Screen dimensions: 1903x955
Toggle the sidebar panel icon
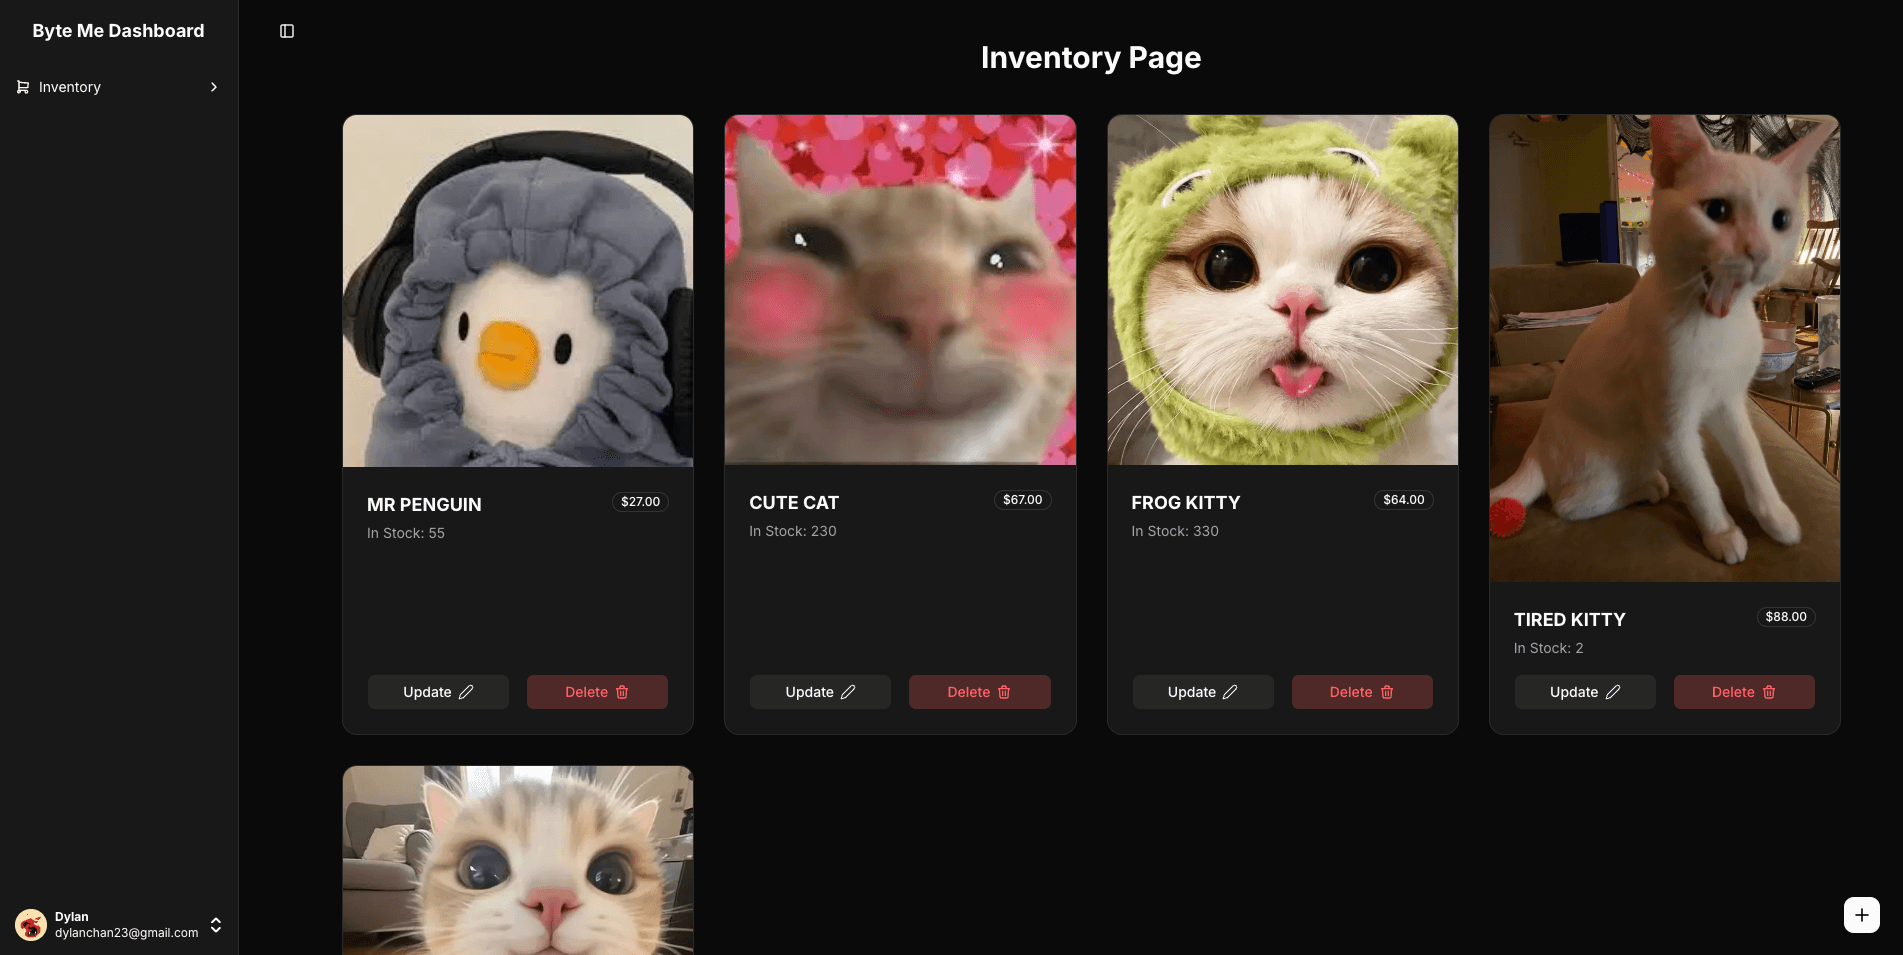tap(287, 31)
